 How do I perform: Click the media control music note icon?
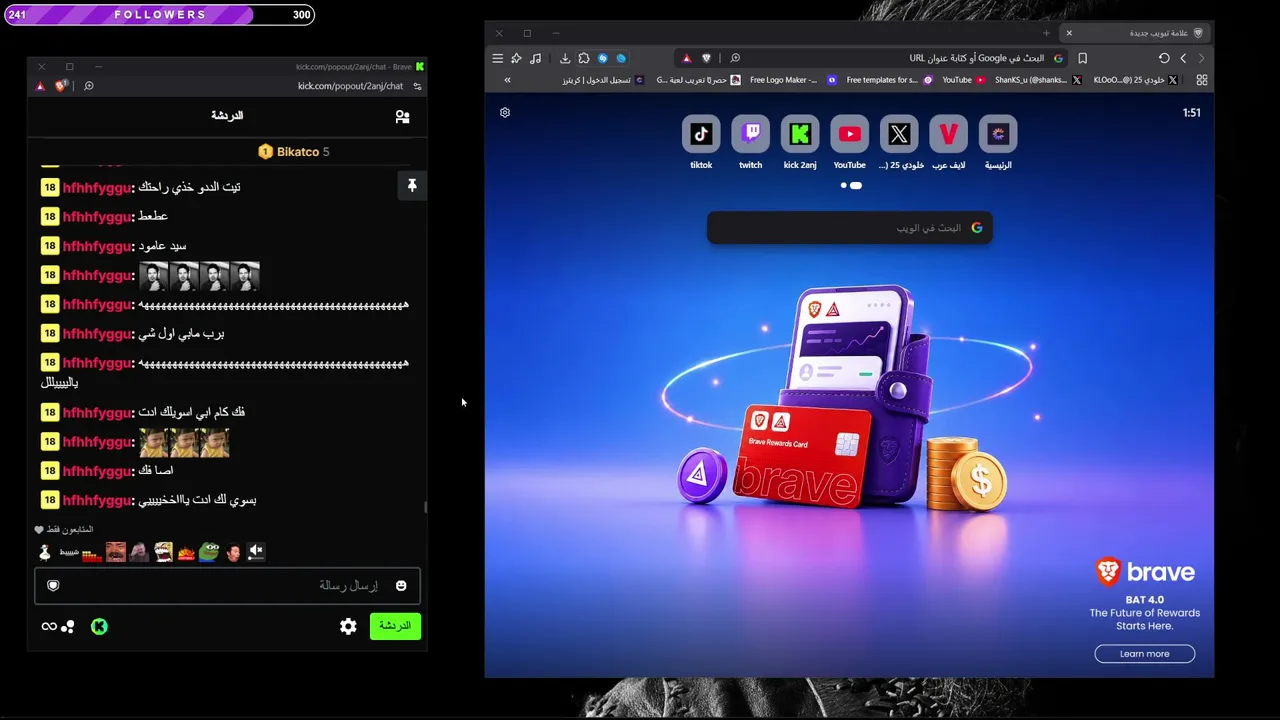coord(536,58)
